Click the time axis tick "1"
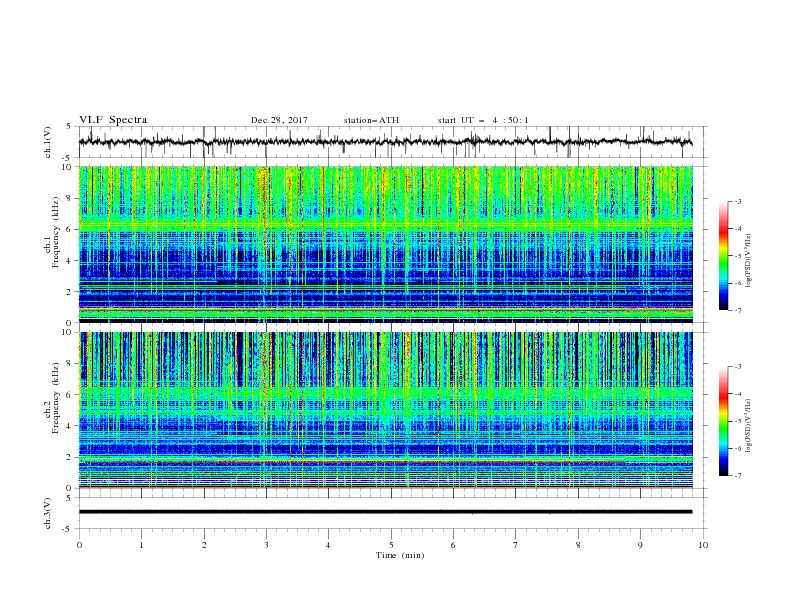 (141, 545)
